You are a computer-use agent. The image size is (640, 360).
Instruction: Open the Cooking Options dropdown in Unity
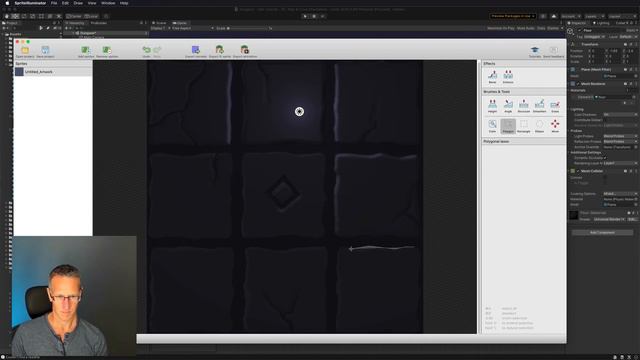[x=620, y=193]
